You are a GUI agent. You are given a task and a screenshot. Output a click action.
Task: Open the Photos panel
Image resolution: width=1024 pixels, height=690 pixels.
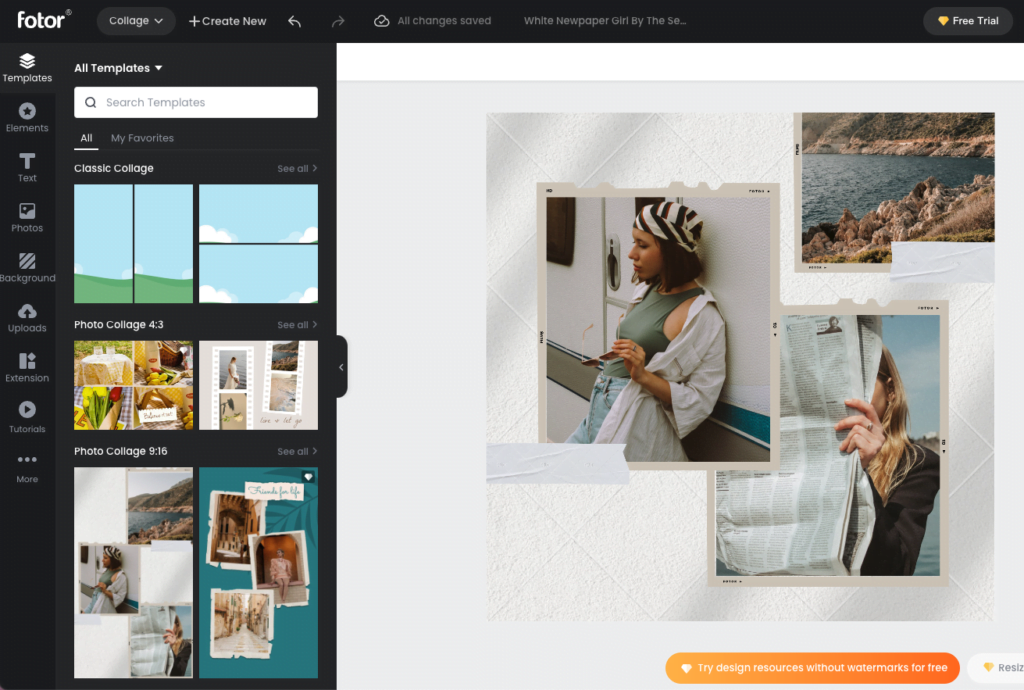pos(27,216)
